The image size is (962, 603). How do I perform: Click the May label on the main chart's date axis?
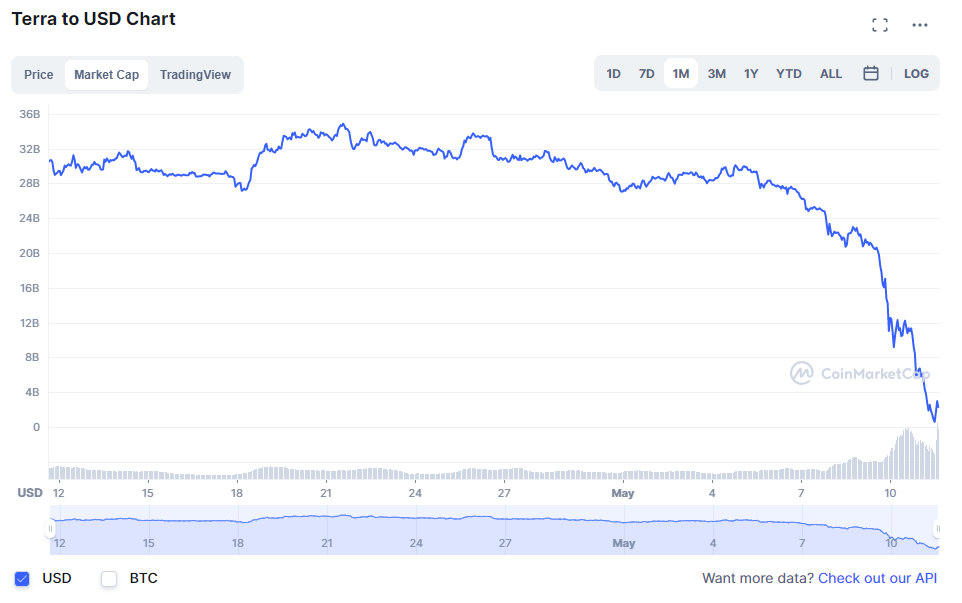(623, 493)
